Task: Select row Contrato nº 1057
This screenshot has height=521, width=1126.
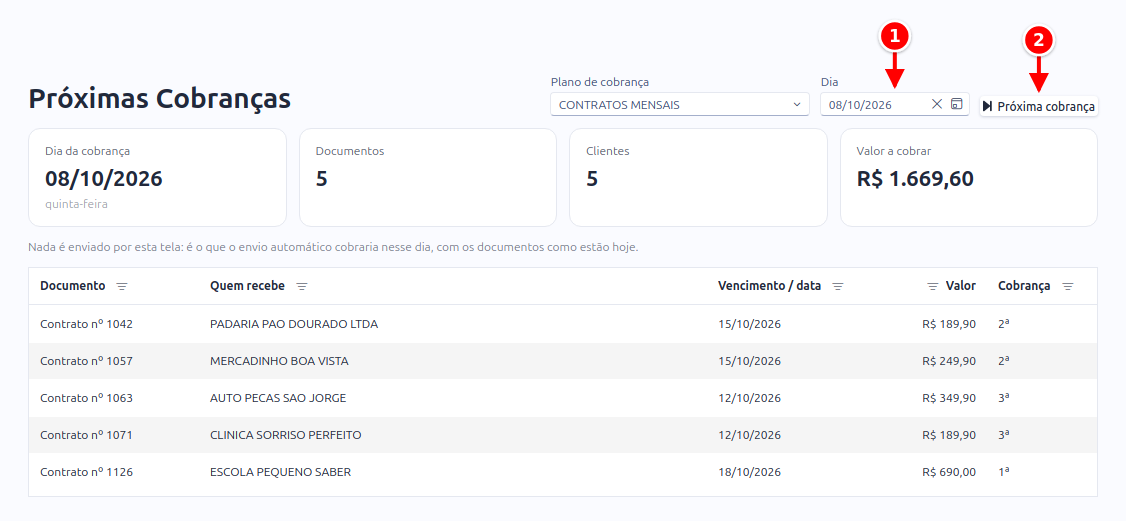Action: [563, 361]
